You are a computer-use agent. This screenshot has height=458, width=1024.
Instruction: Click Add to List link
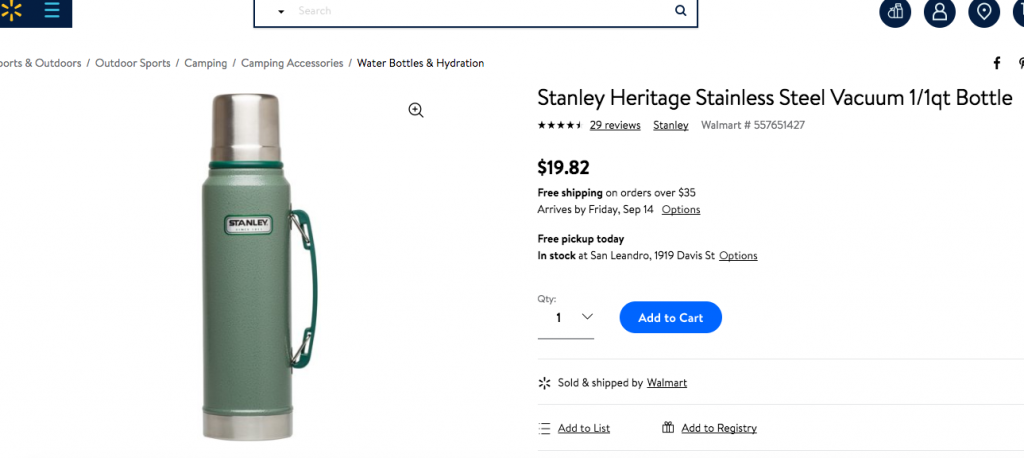584,428
